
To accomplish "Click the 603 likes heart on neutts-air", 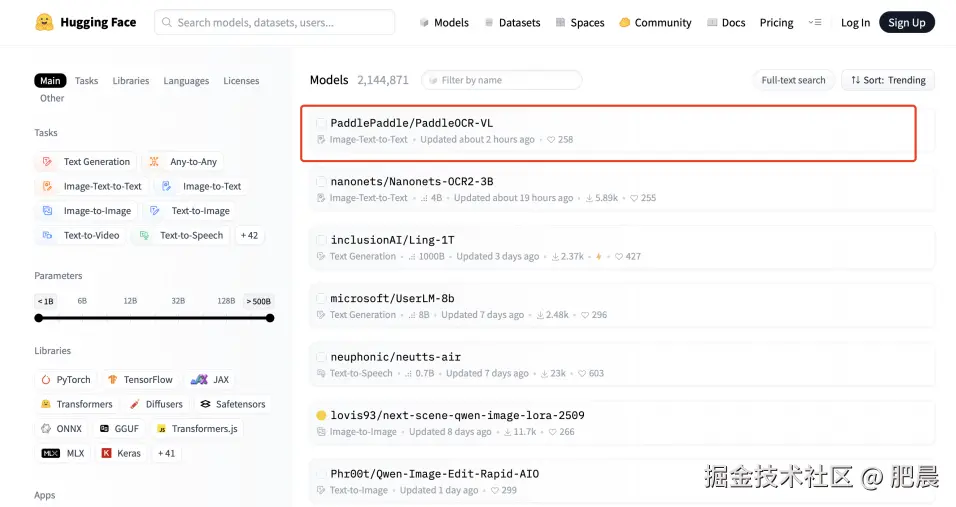I will click(582, 374).
